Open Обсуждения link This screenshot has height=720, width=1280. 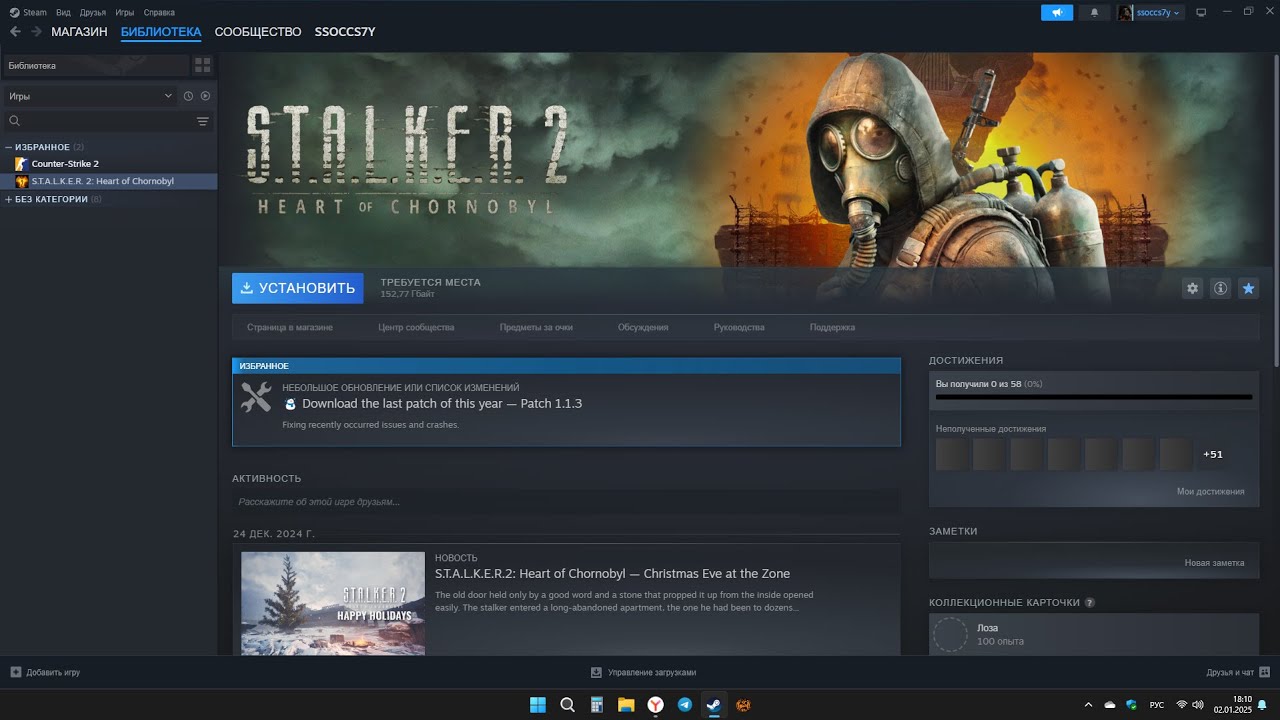tap(643, 327)
